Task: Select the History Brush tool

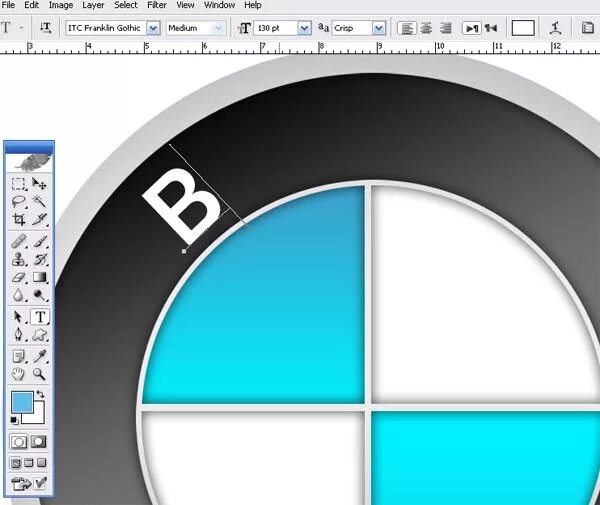Action: 39,259
